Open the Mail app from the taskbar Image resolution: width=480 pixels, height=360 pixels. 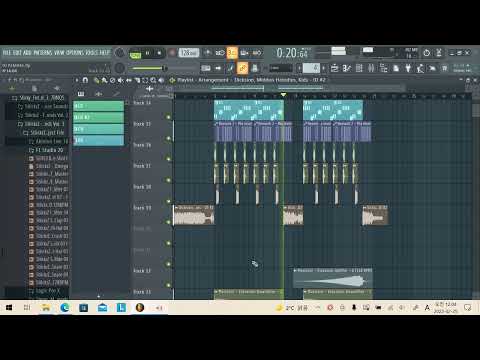click(x=102, y=307)
